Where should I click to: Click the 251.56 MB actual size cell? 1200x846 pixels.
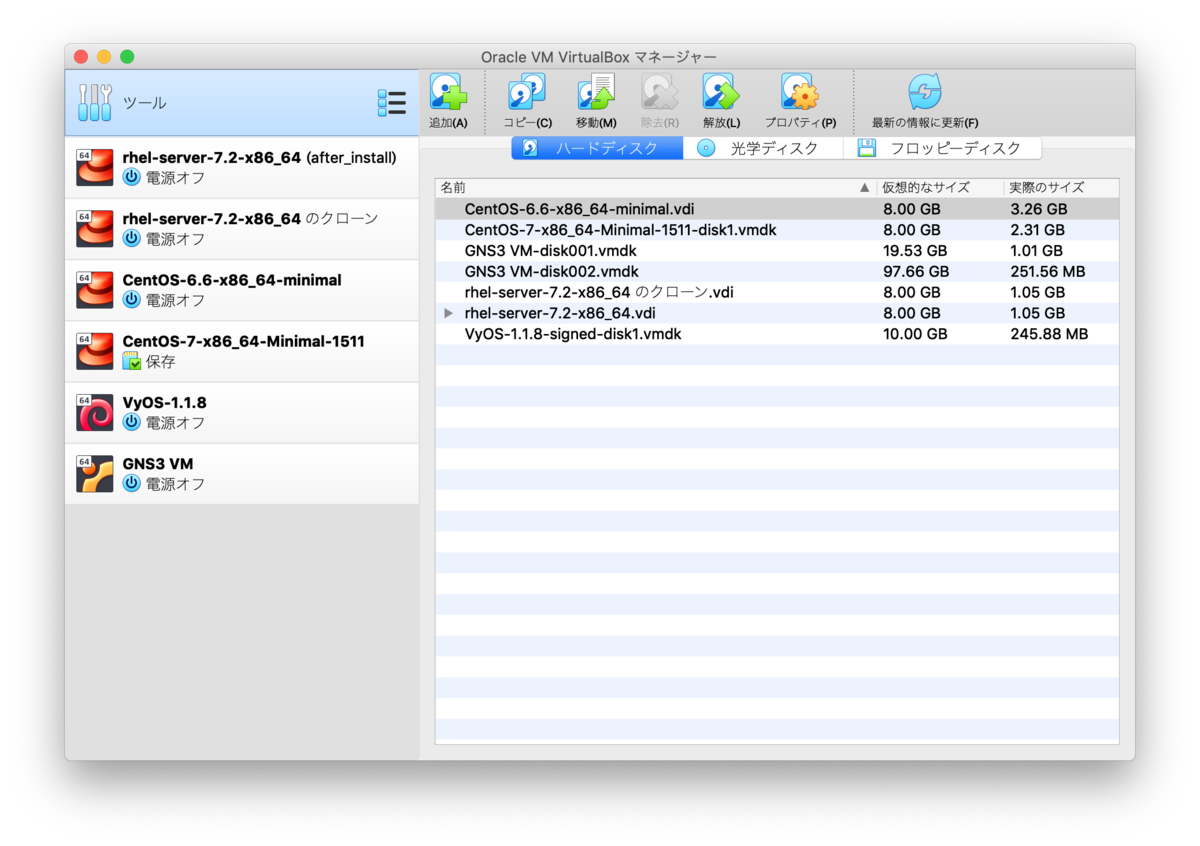[1048, 271]
